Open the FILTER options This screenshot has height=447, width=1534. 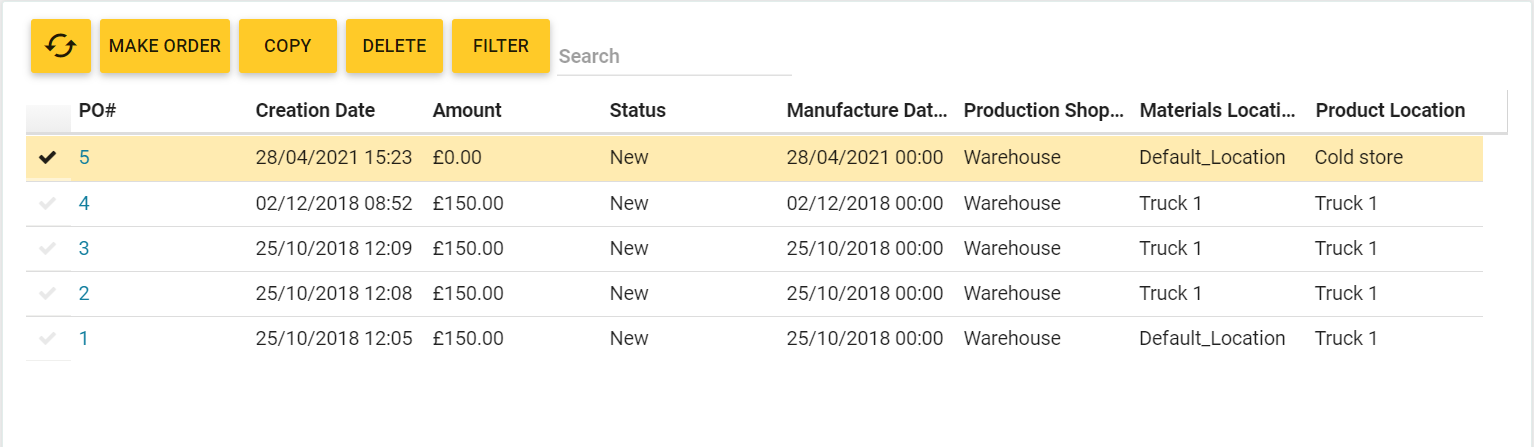501,46
